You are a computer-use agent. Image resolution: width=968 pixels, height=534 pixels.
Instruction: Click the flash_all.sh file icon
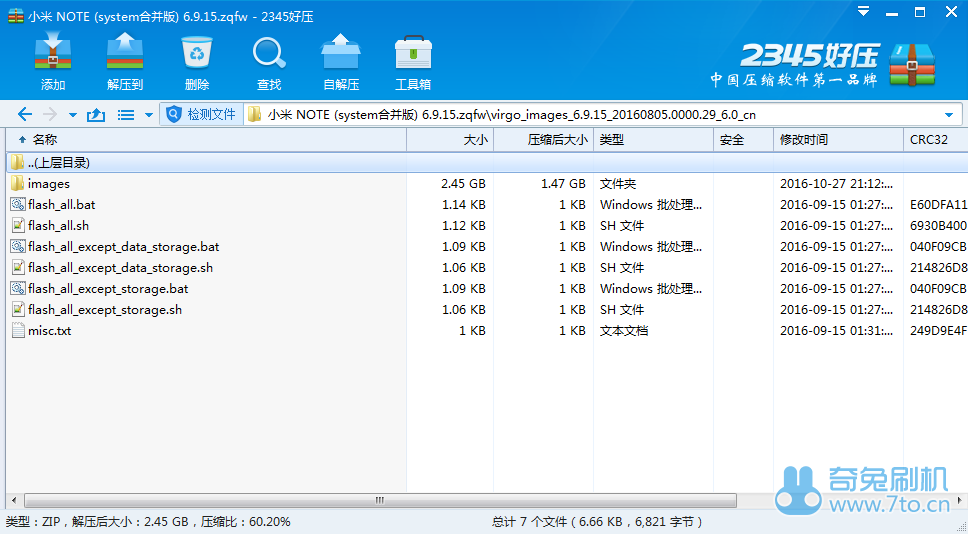click(x=18, y=225)
